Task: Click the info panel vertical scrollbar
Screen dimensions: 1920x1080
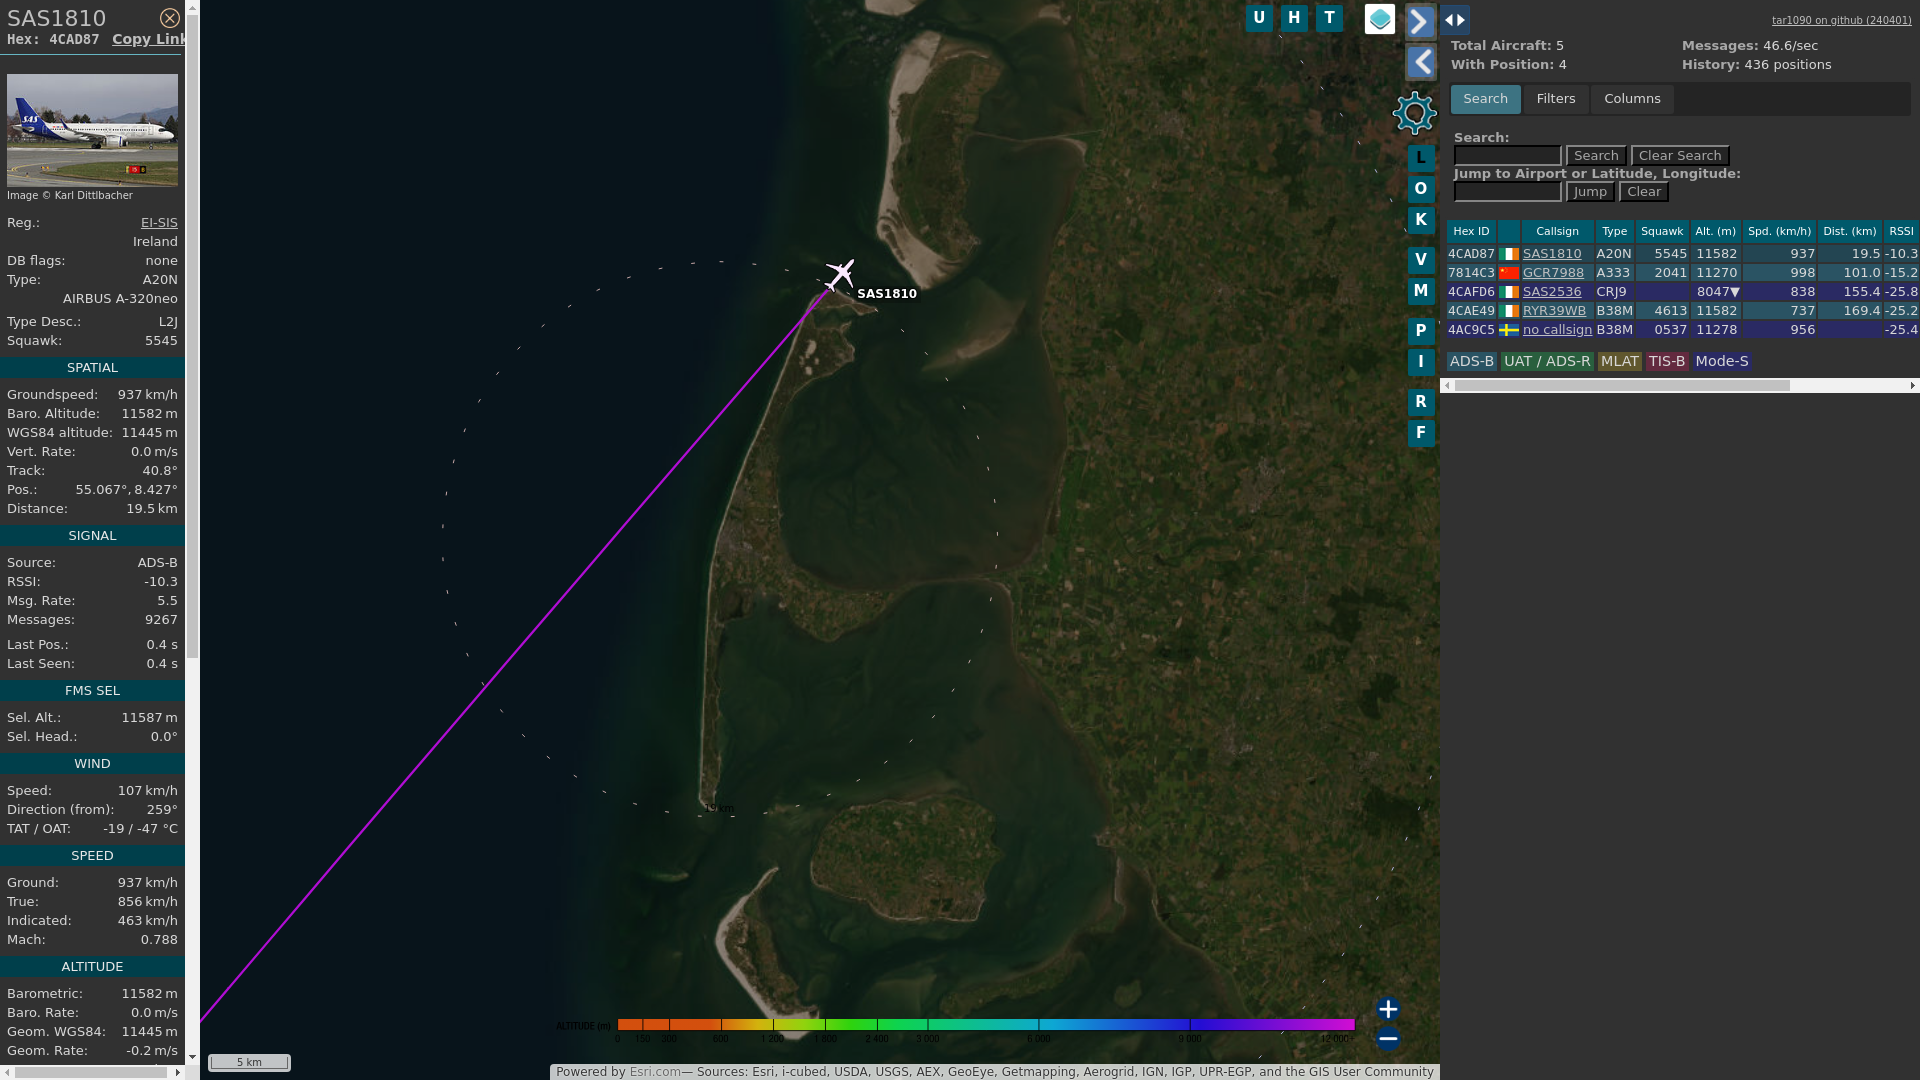Action: click(x=192, y=336)
